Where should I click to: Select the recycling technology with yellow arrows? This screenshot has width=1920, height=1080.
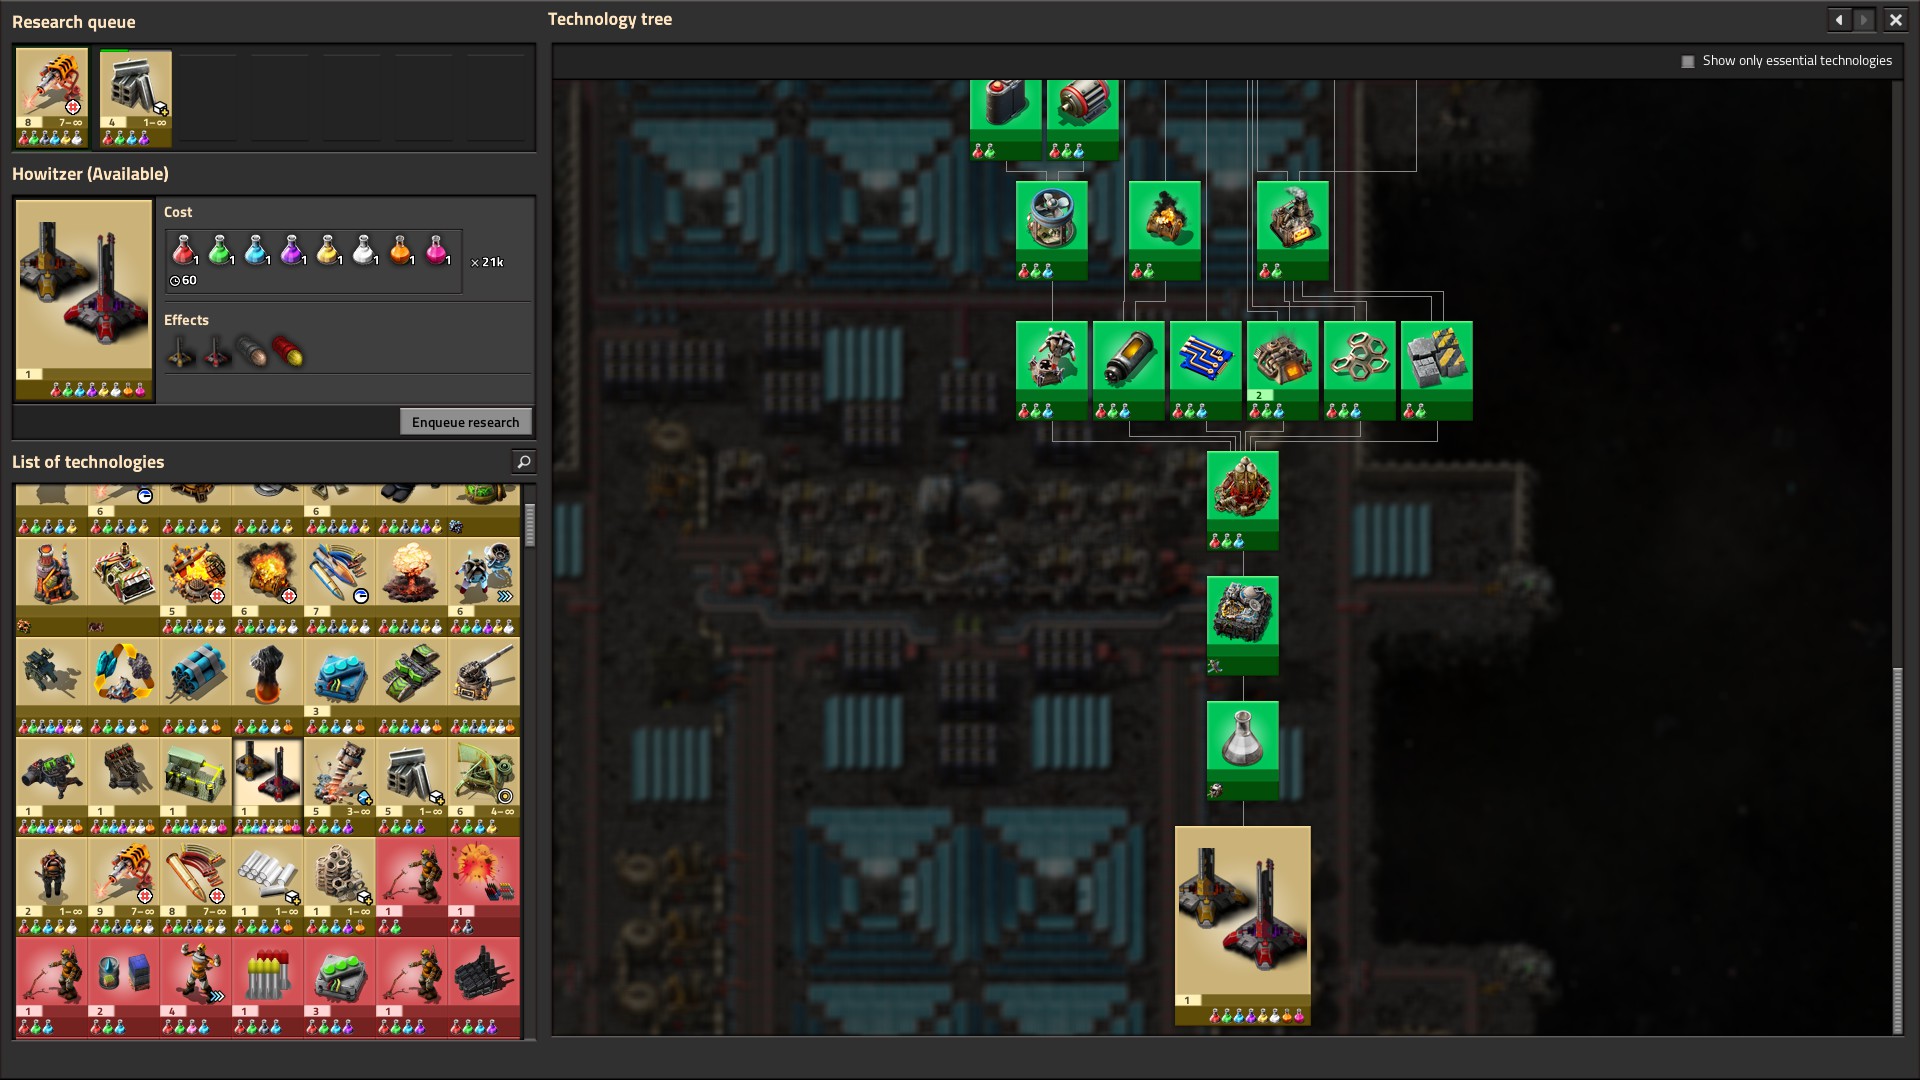click(x=123, y=677)
